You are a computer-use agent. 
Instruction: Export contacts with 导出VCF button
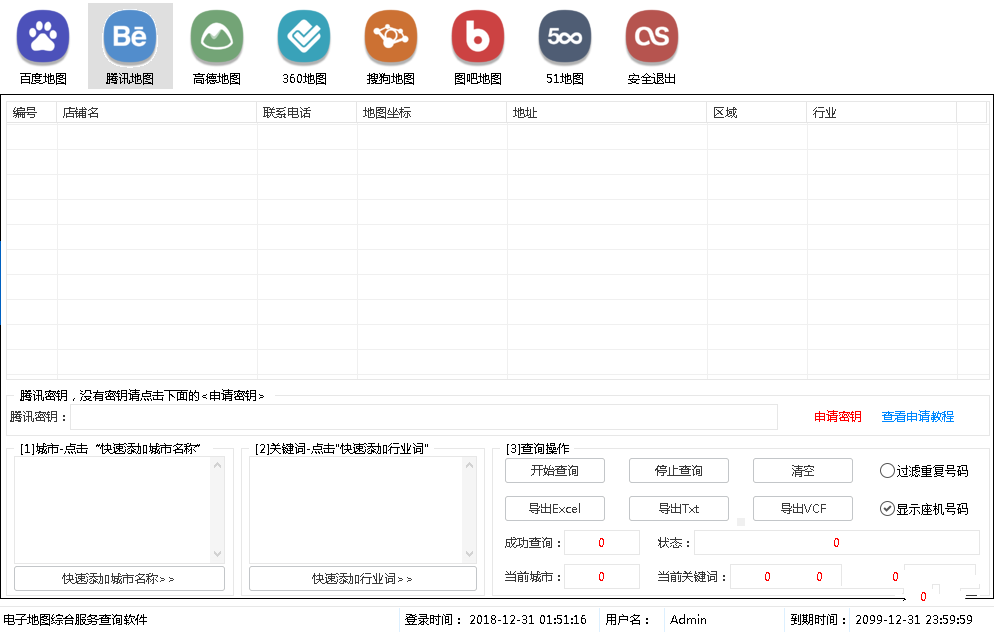[803, 508]
